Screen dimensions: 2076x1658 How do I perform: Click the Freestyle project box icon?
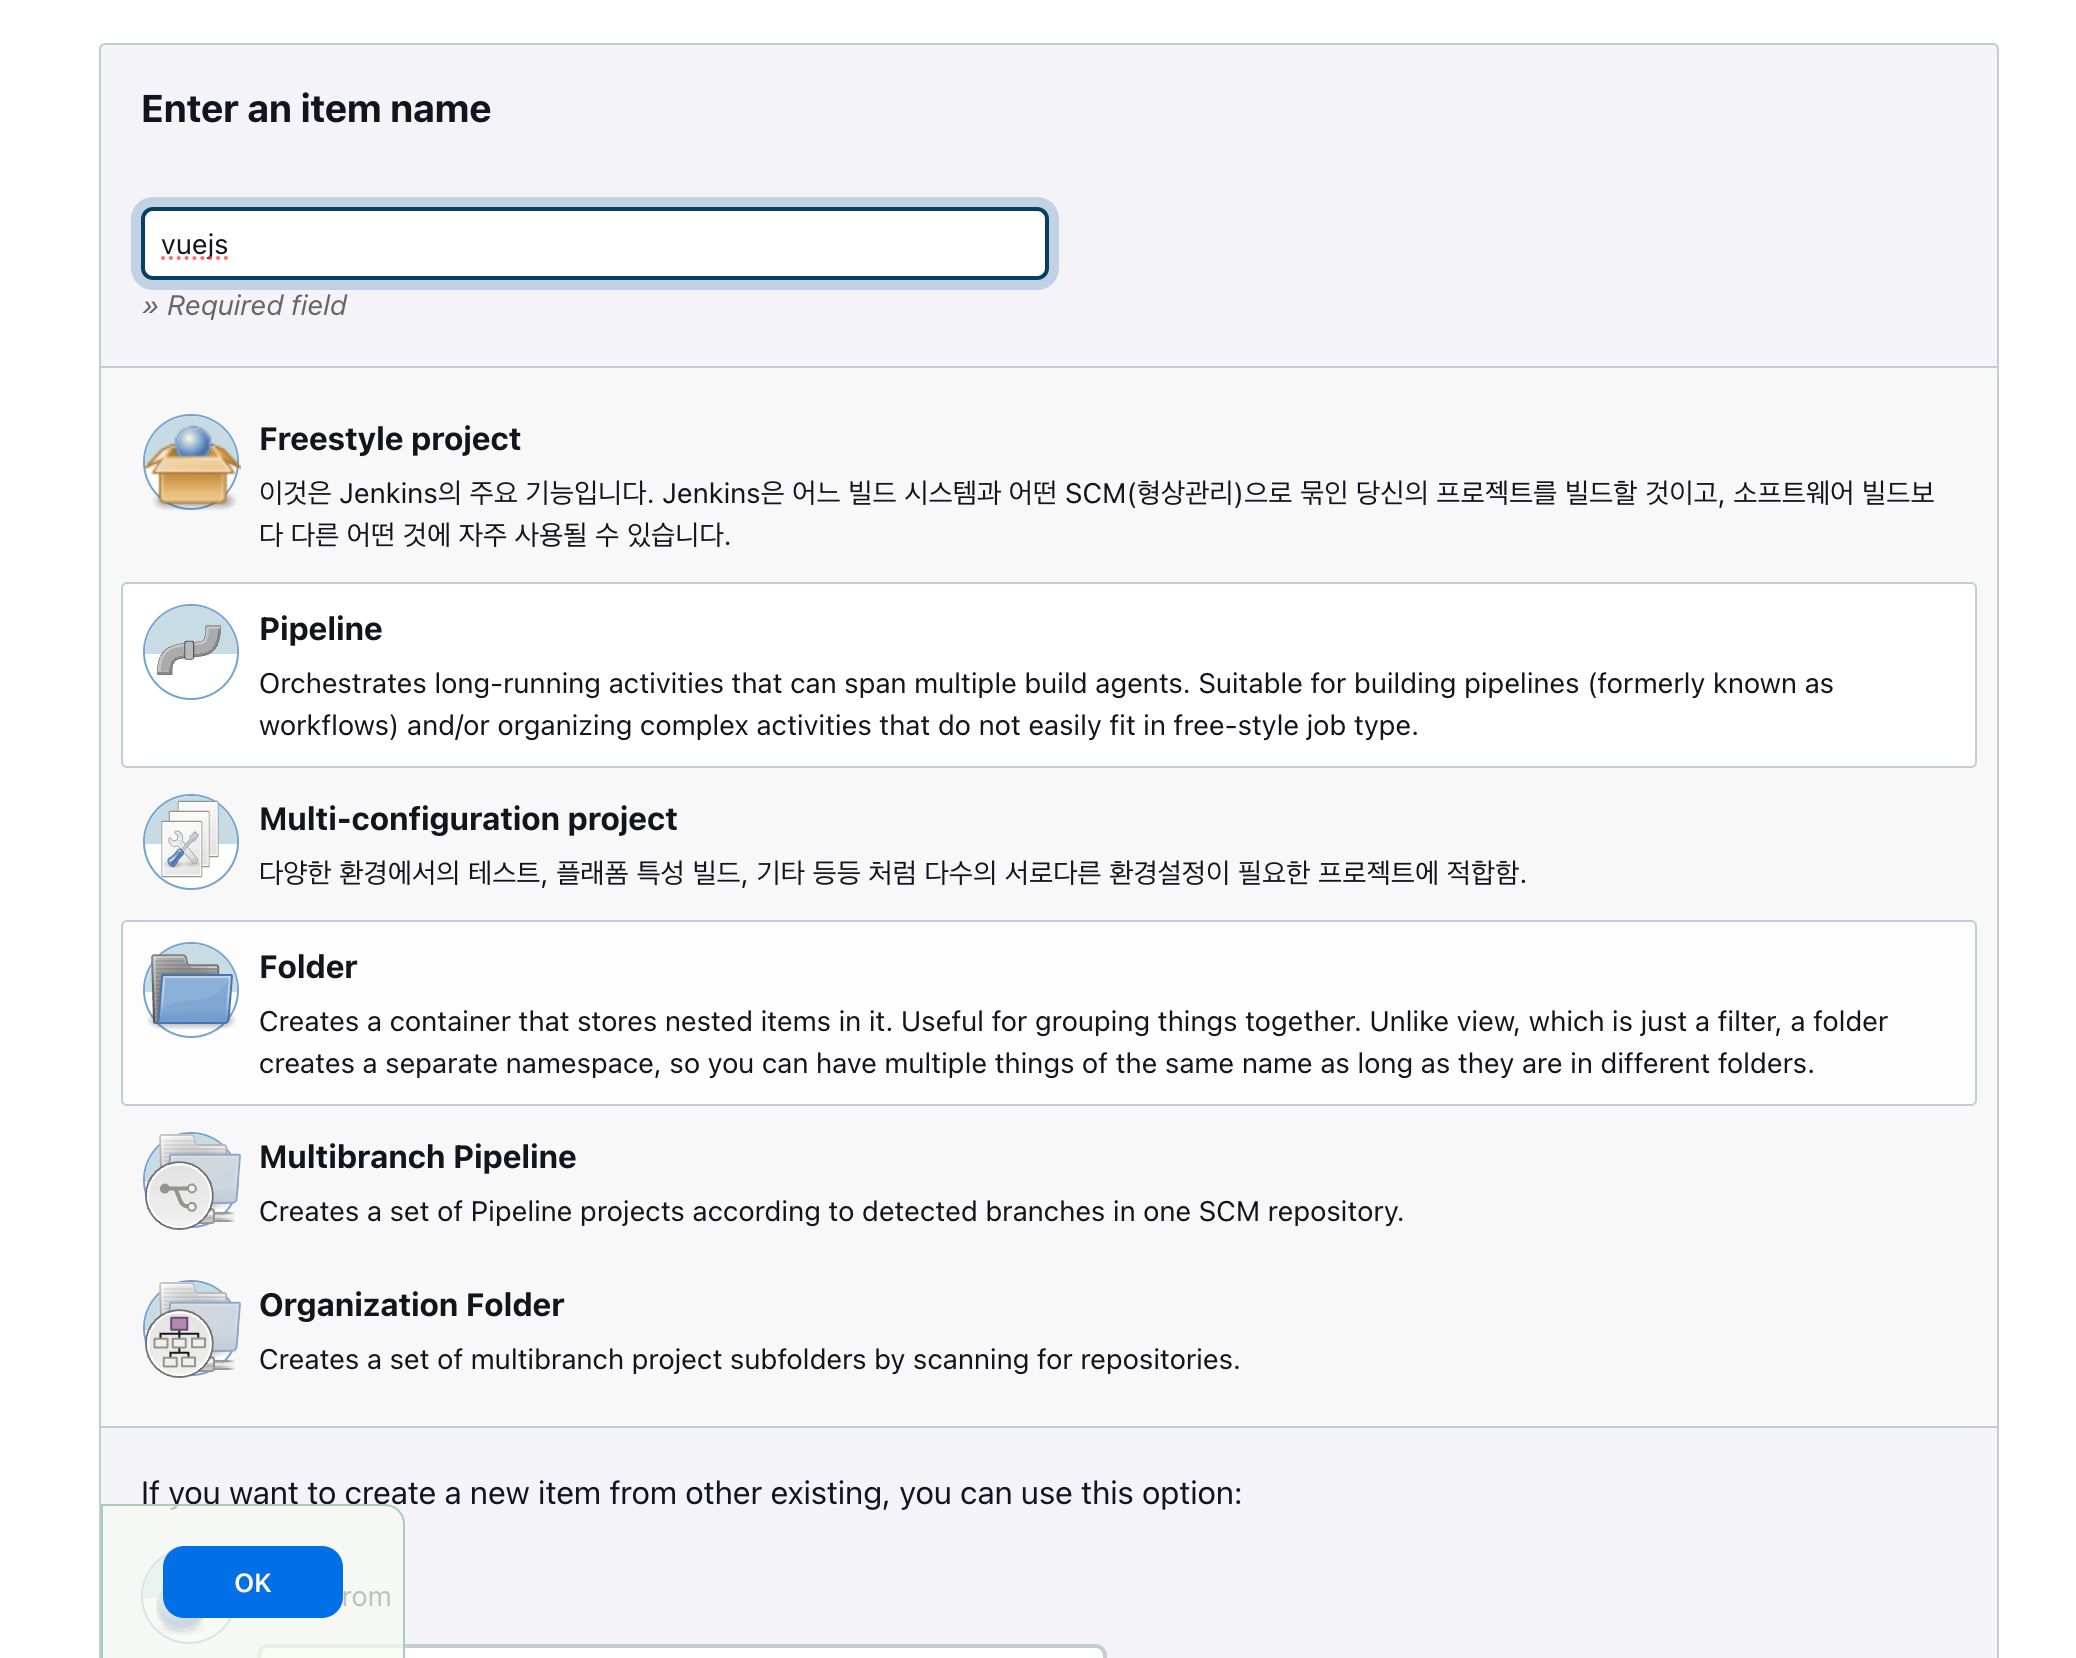(x=191, y=463)
